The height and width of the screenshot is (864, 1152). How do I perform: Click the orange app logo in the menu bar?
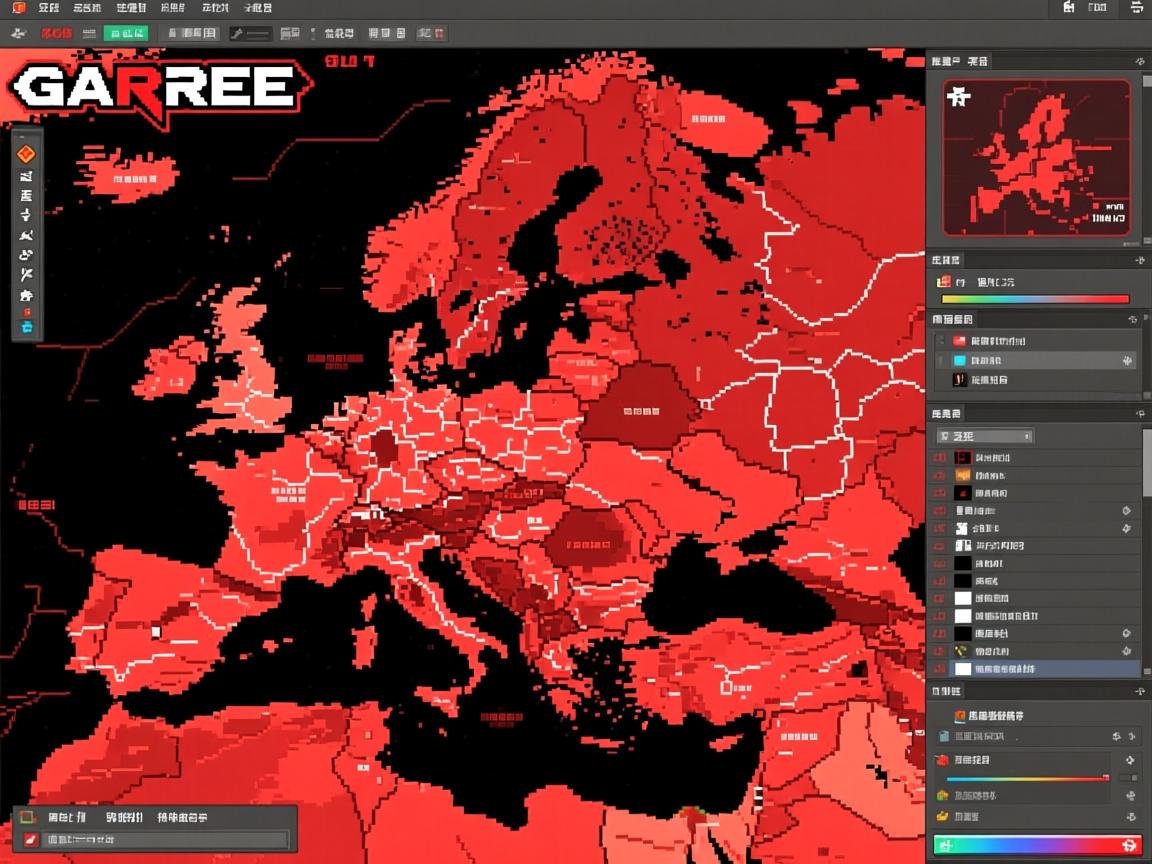pos(18,8)
